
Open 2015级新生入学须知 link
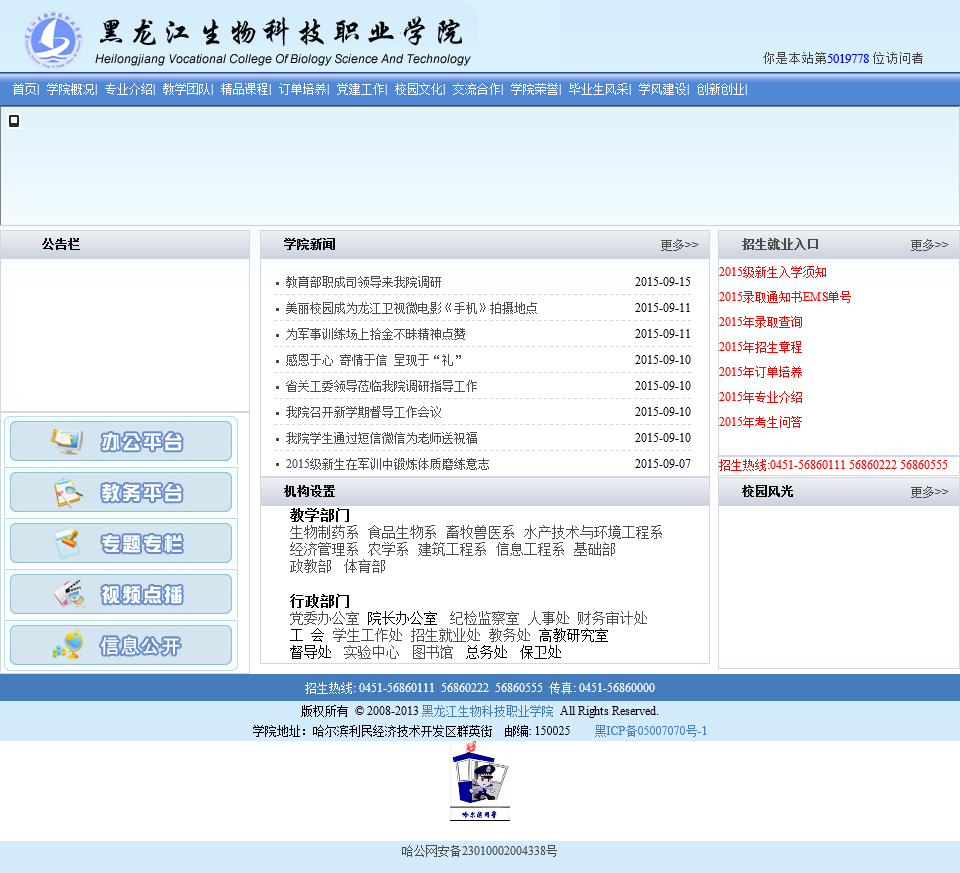tap(773, 272)
